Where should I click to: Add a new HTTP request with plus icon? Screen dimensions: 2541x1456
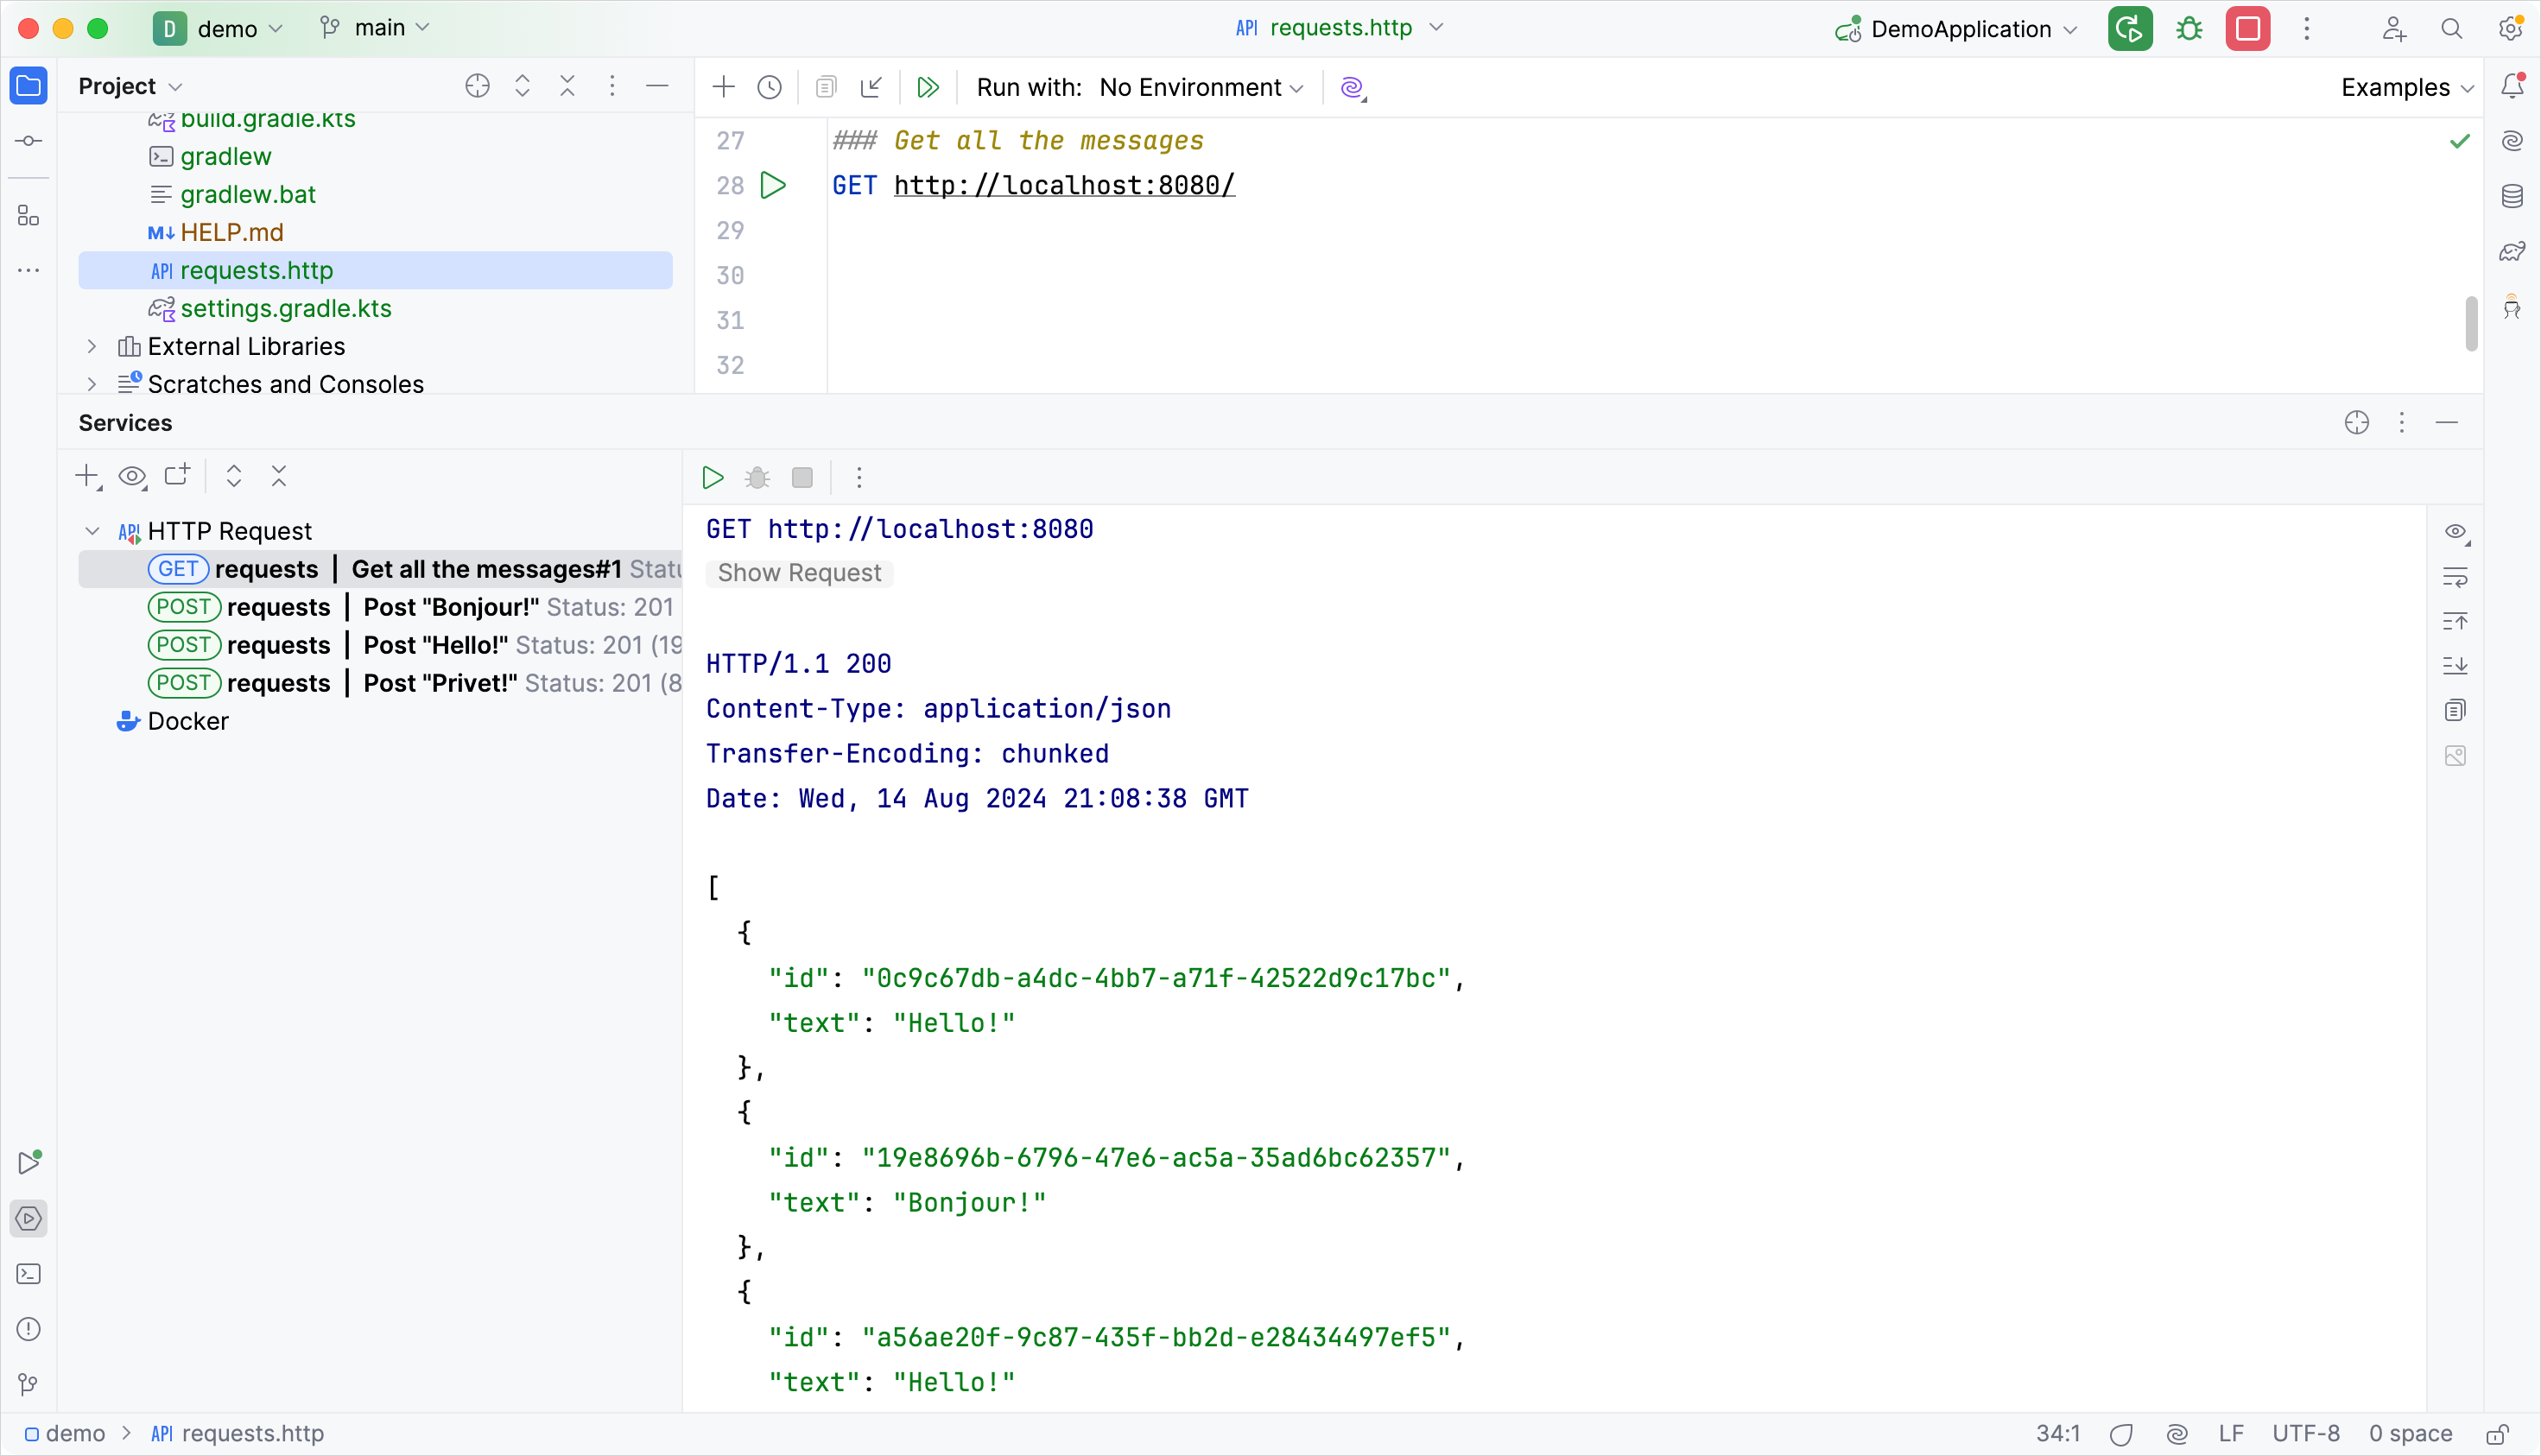point(724,87)
